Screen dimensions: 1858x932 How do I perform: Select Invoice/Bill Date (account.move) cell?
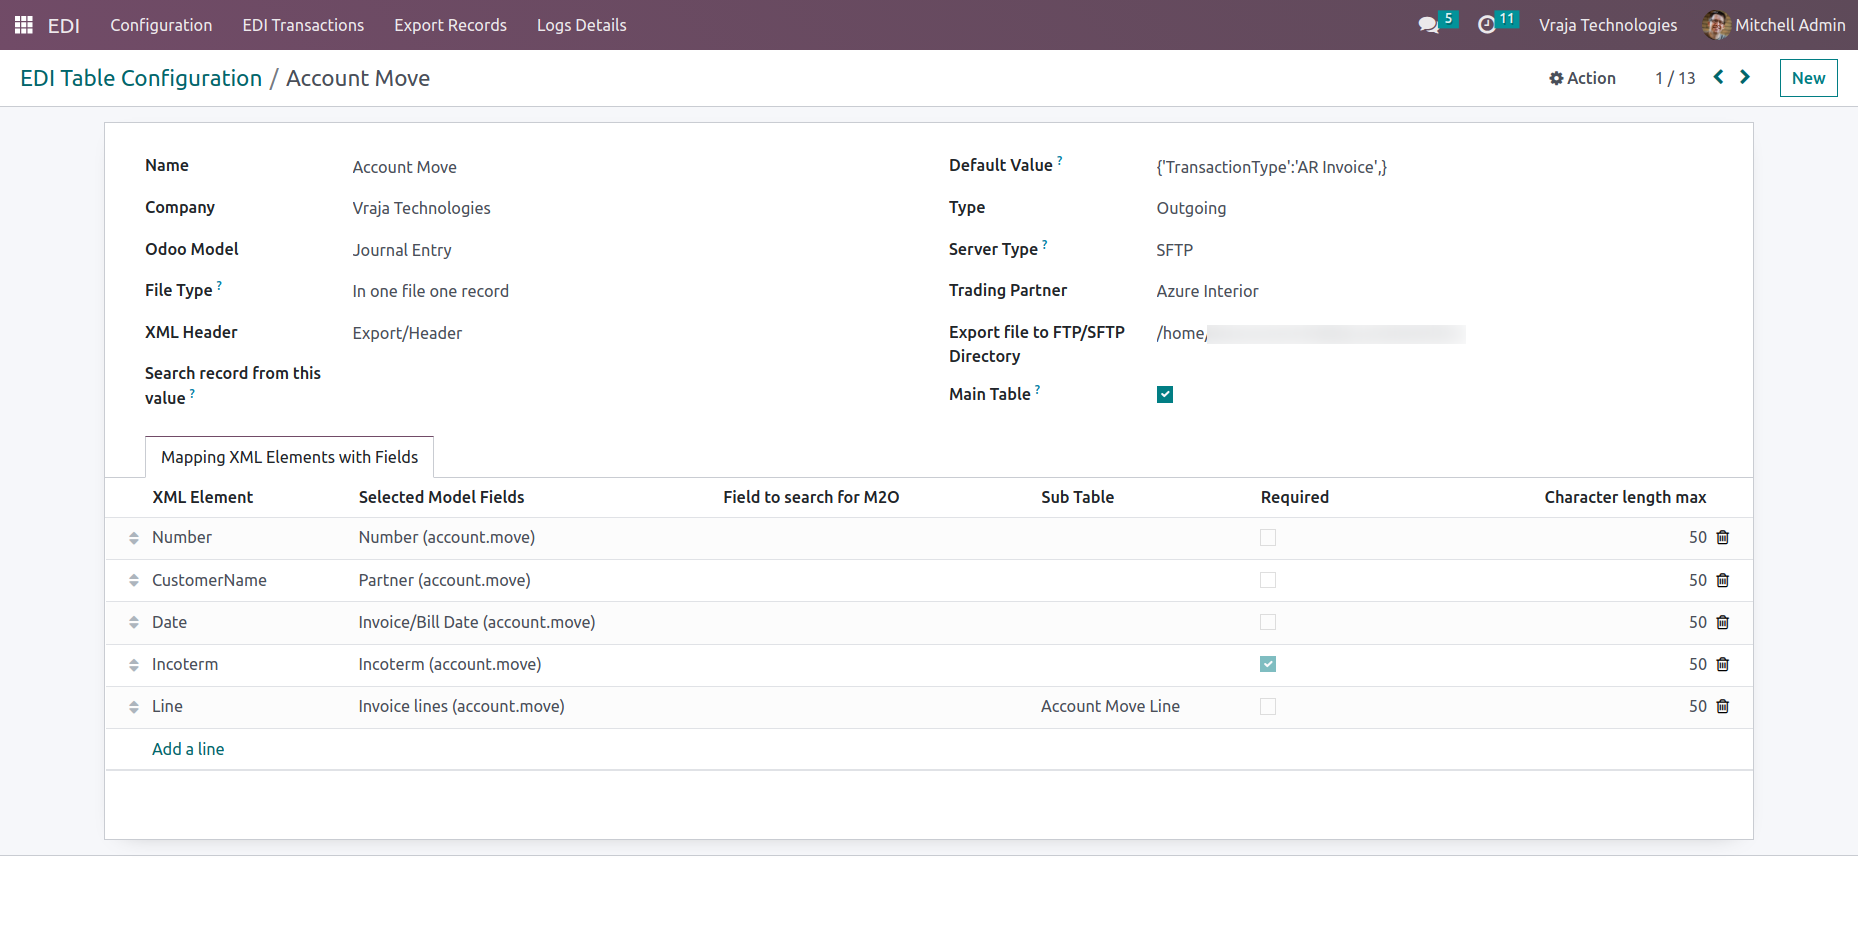[x=477, y=622]
